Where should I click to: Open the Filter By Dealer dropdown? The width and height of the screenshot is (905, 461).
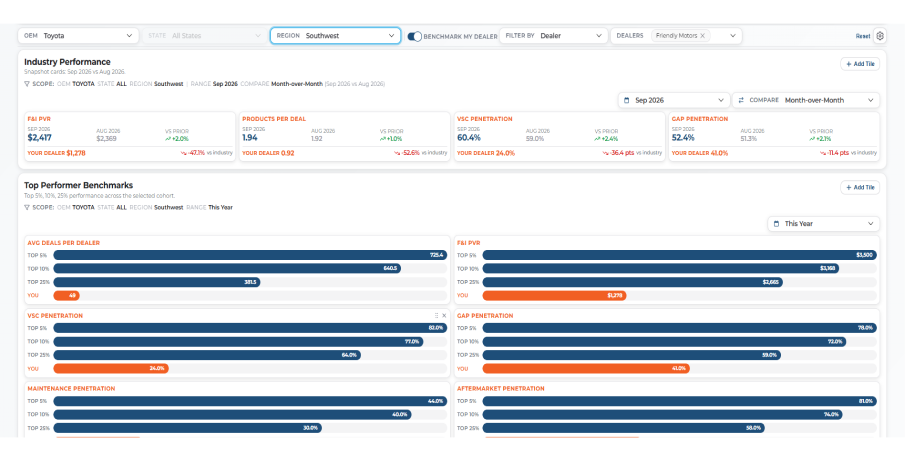[x=554, y=36]
